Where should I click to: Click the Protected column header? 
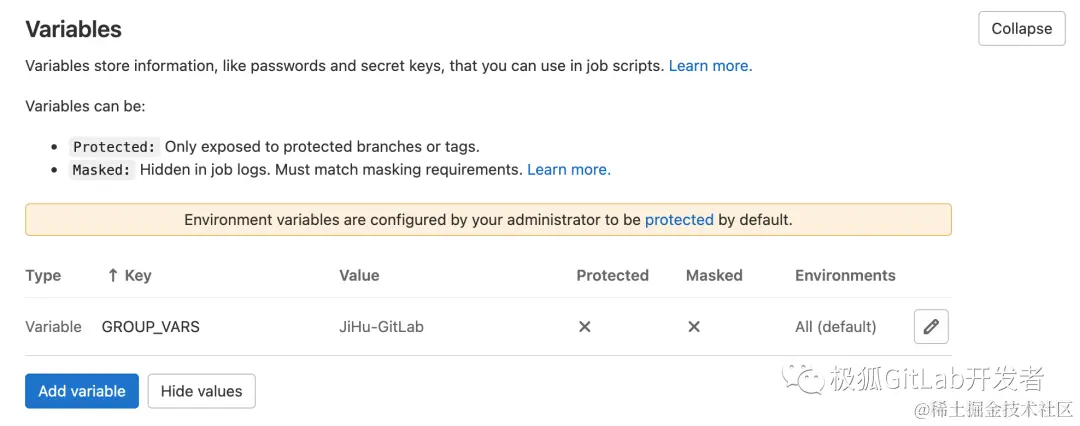pyautogui.click(x=612, y=275)
